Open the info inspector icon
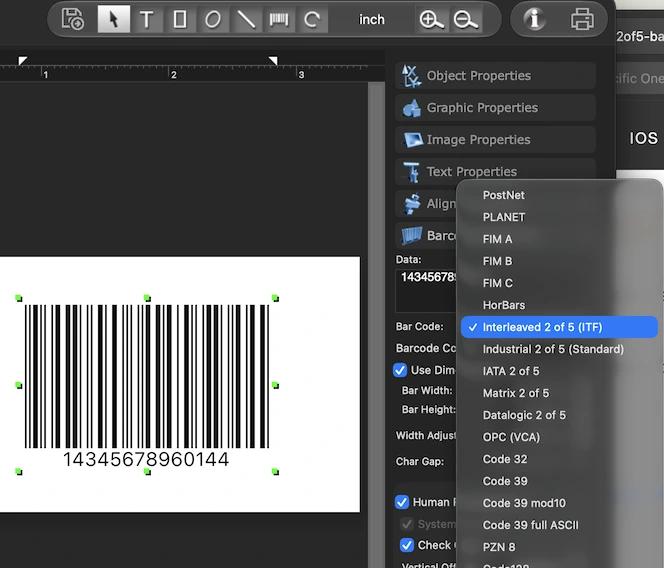Viewport: 664px width, 568px height. pyautogui.click(x=534, y=19)
